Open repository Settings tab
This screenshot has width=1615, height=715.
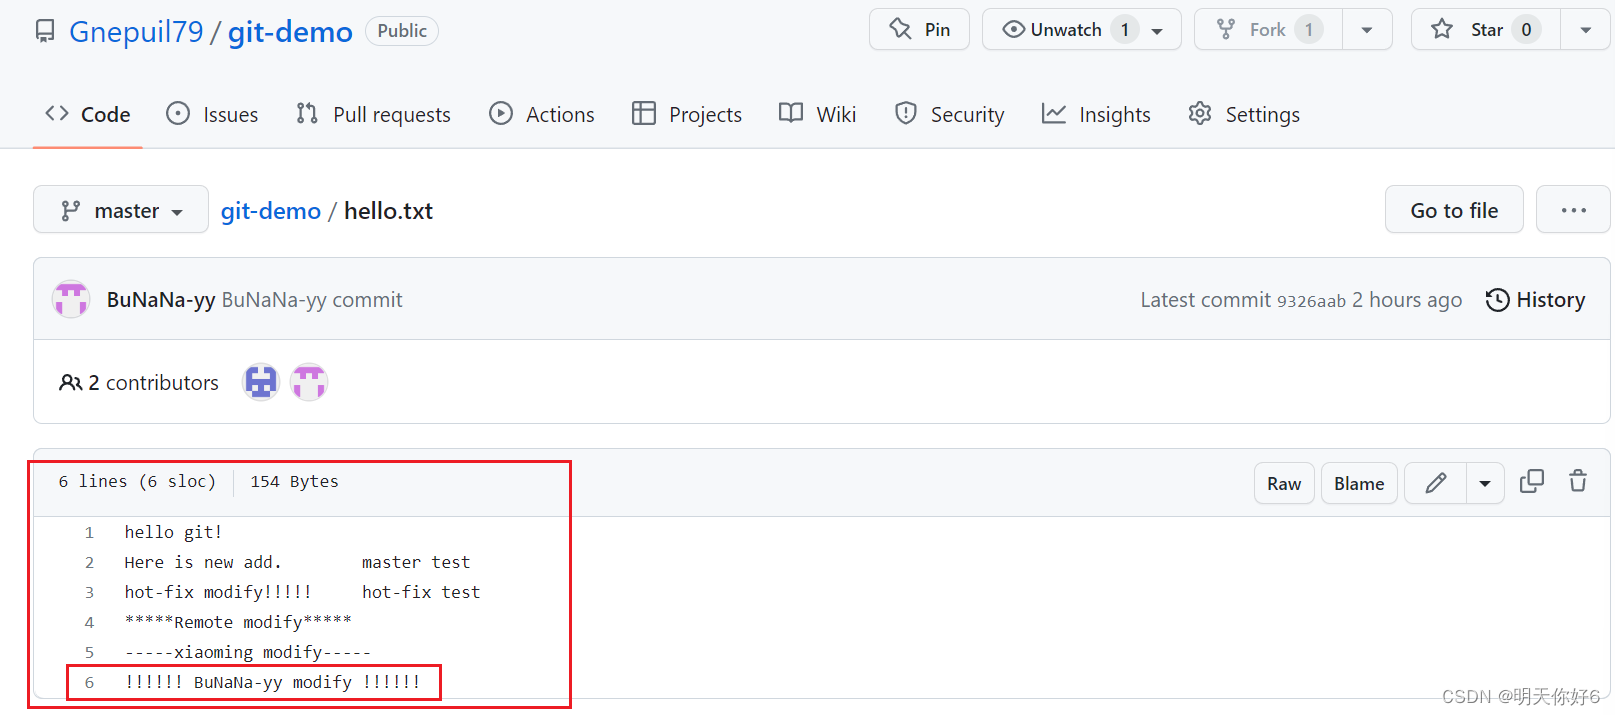1244,114
